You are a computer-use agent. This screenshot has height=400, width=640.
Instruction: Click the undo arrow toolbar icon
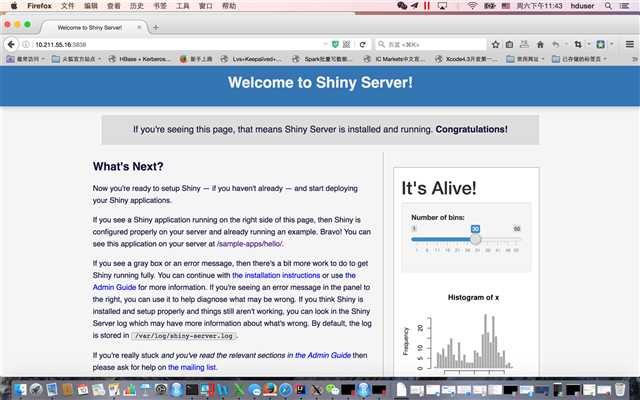click(556, 44)
